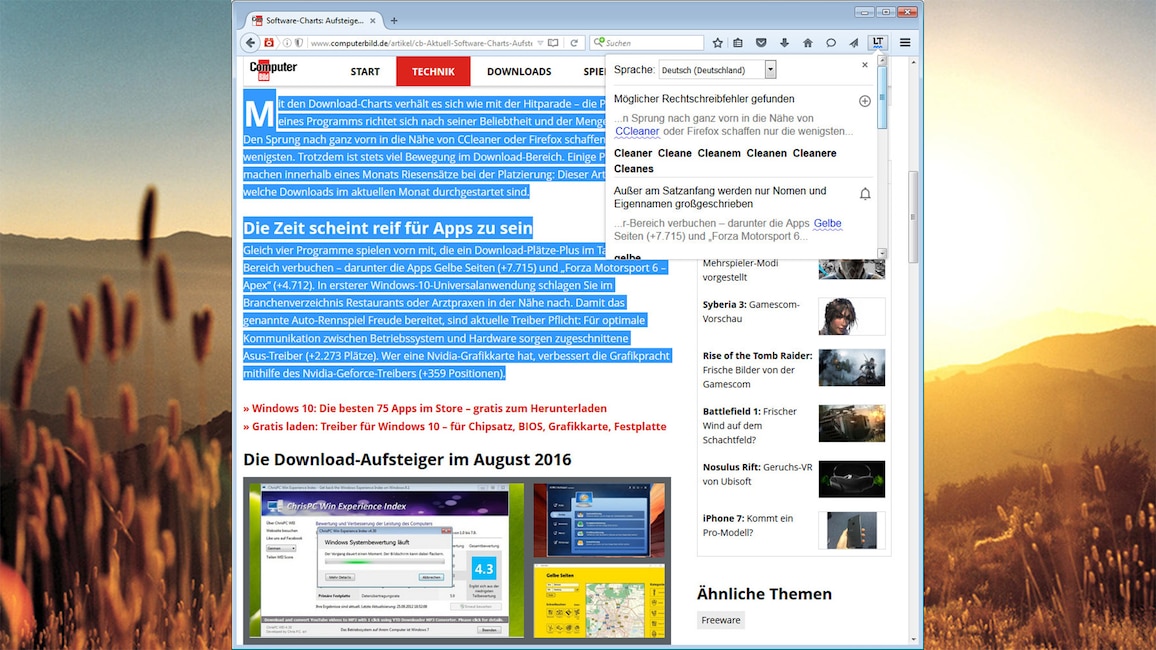The image size is (1156, 650).
Task: Open the Pocket icon in the toolbar
Action: pyautogui.click(x=761, y=43)
